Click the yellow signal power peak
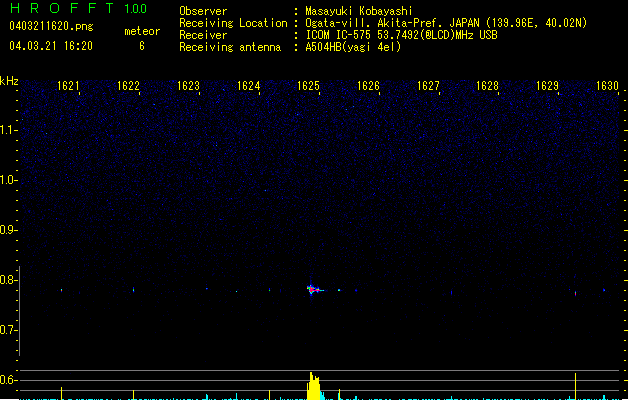Image resolution: width=629 pixels, height=400 pixels. click(313, 386)
